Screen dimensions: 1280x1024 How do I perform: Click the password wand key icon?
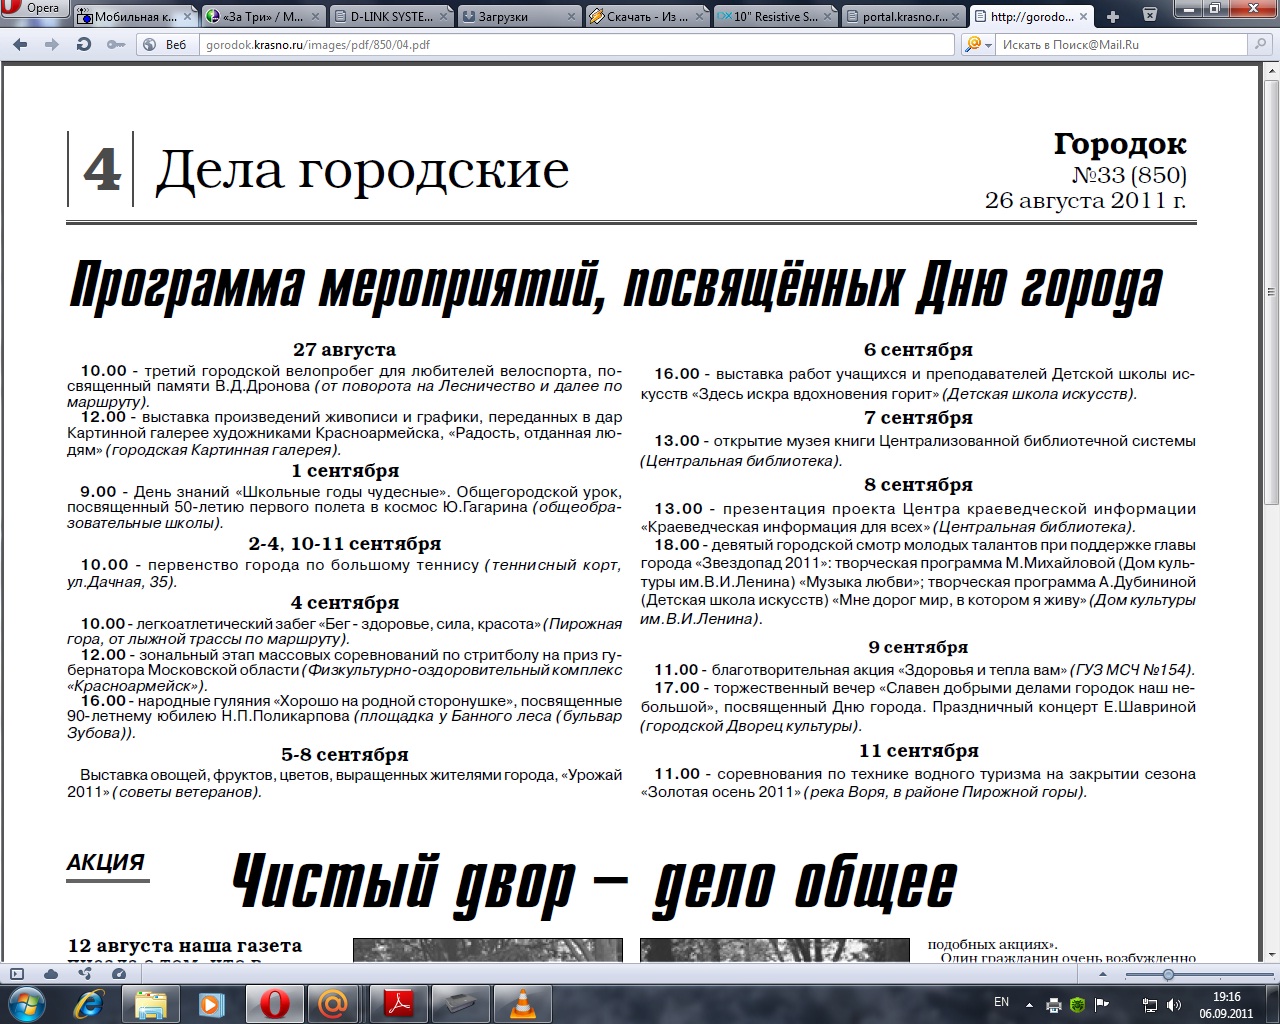tap(116, 45)
